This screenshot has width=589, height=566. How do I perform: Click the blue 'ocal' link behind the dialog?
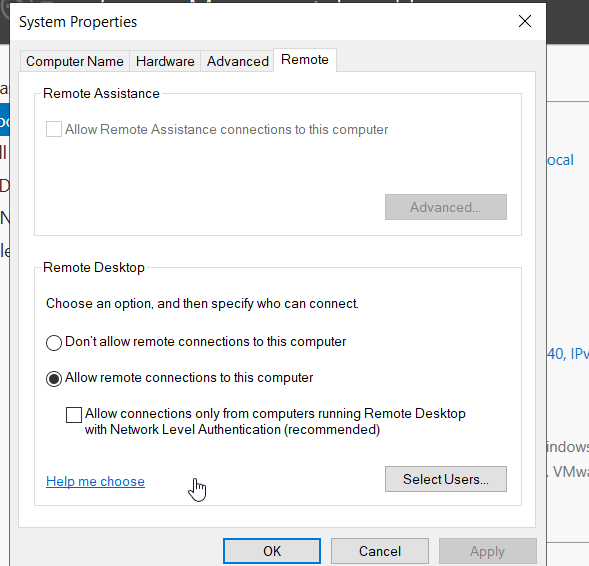[x=560, y=160]
